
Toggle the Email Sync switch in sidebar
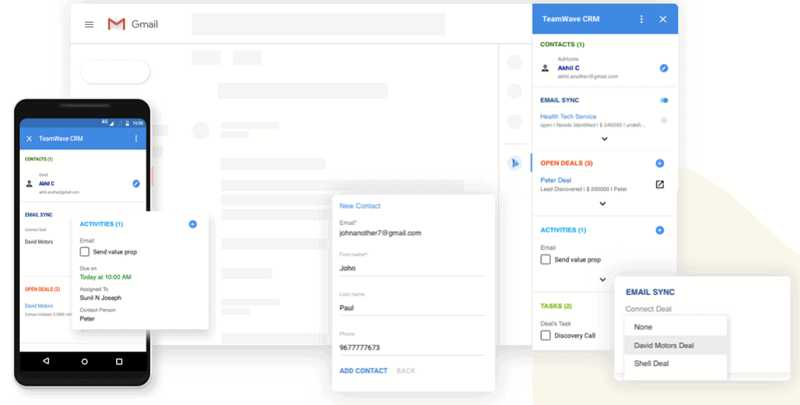pyautogui.click(x=664, y=100)
